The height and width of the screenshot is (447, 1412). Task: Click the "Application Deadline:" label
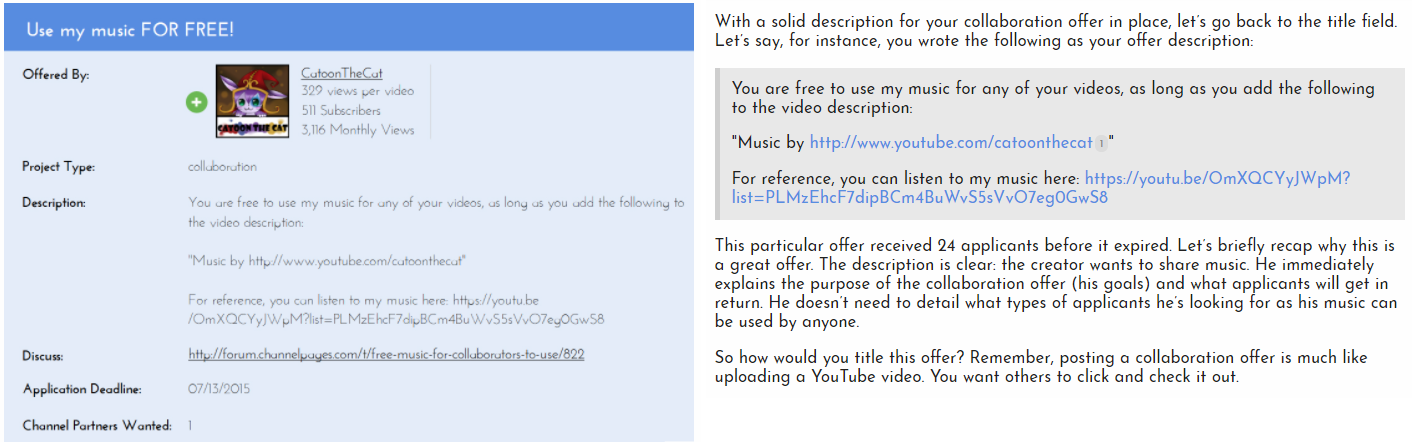[82, 389]
